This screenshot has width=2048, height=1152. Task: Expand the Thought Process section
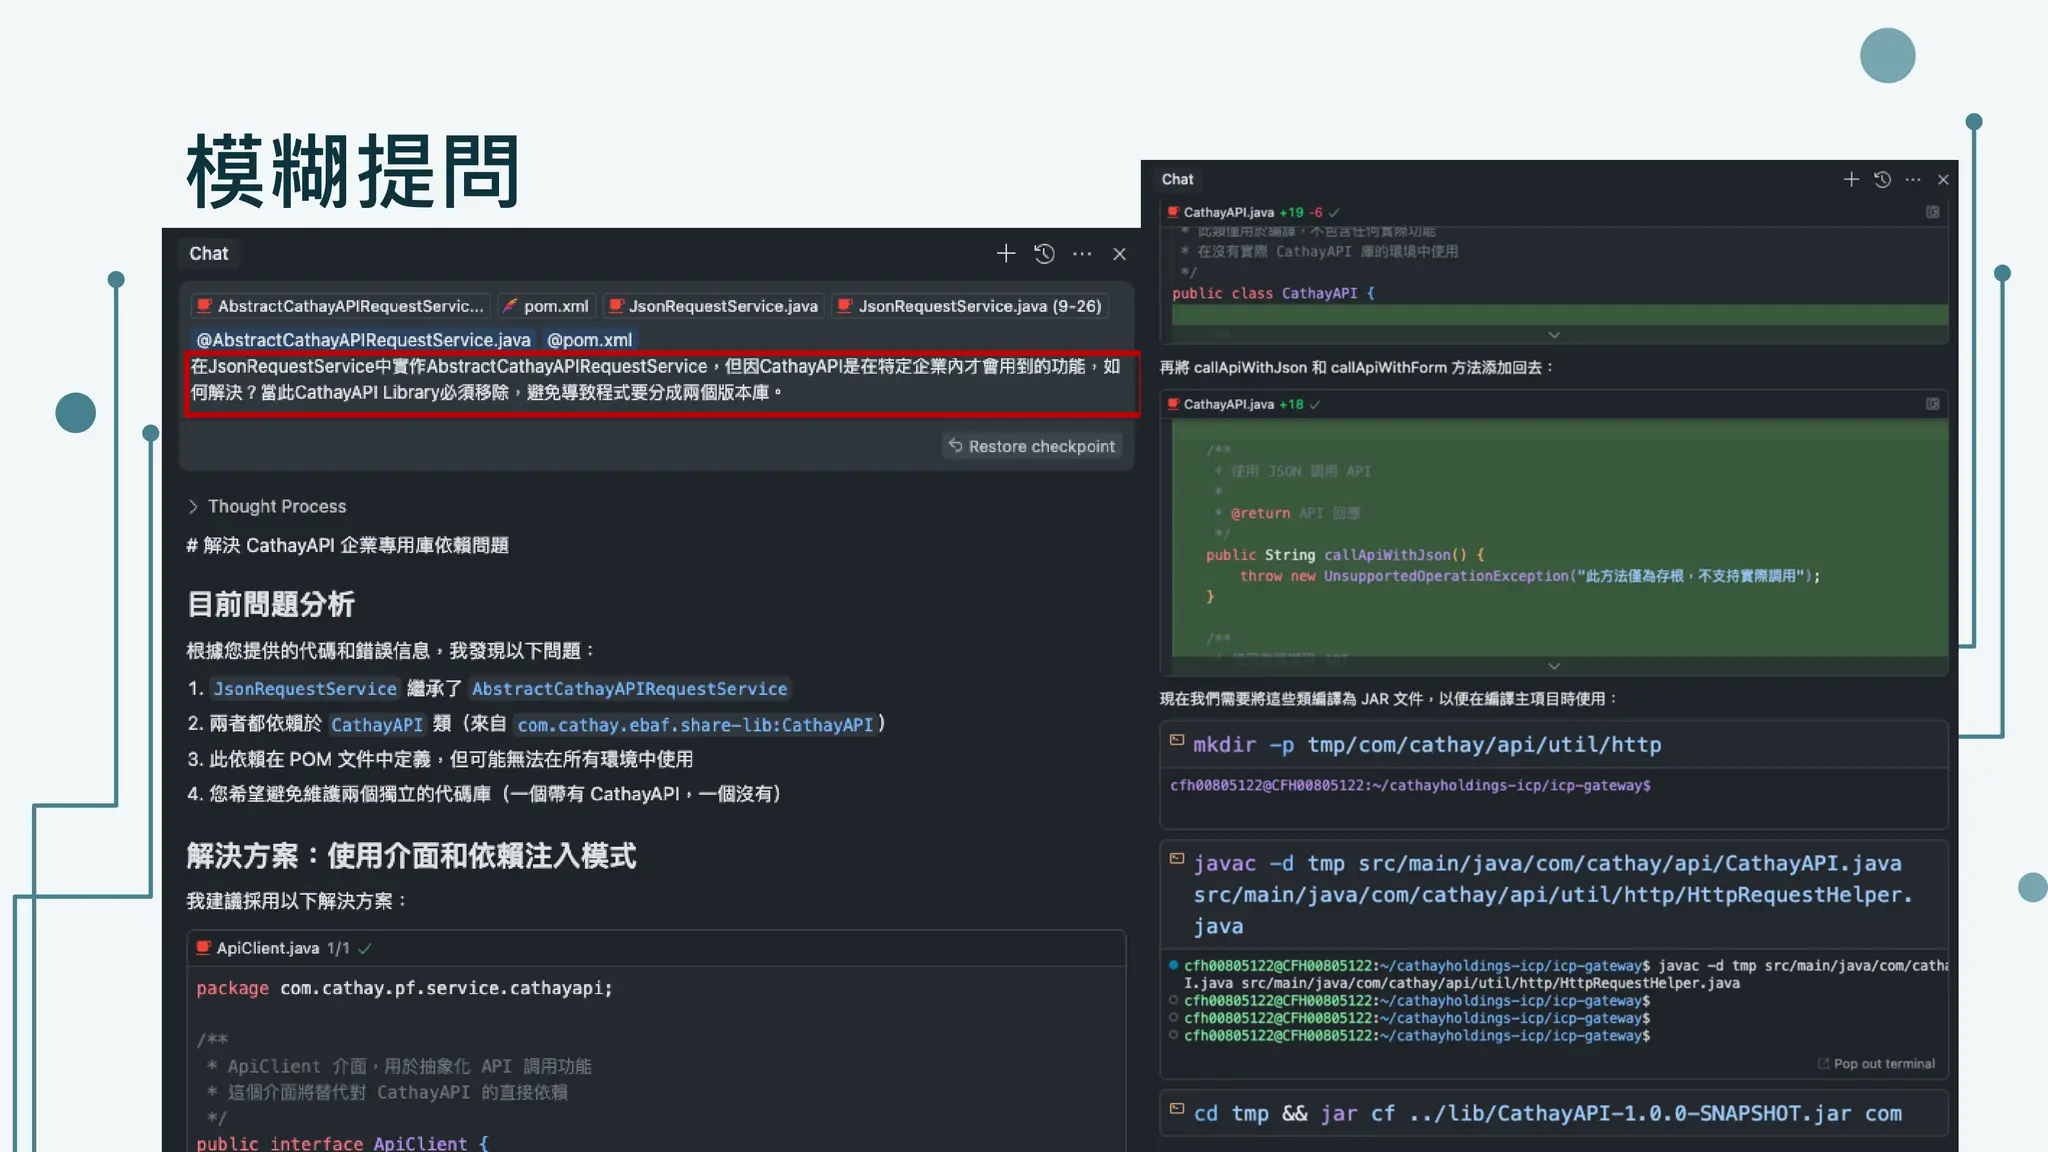tap(267, 506)
